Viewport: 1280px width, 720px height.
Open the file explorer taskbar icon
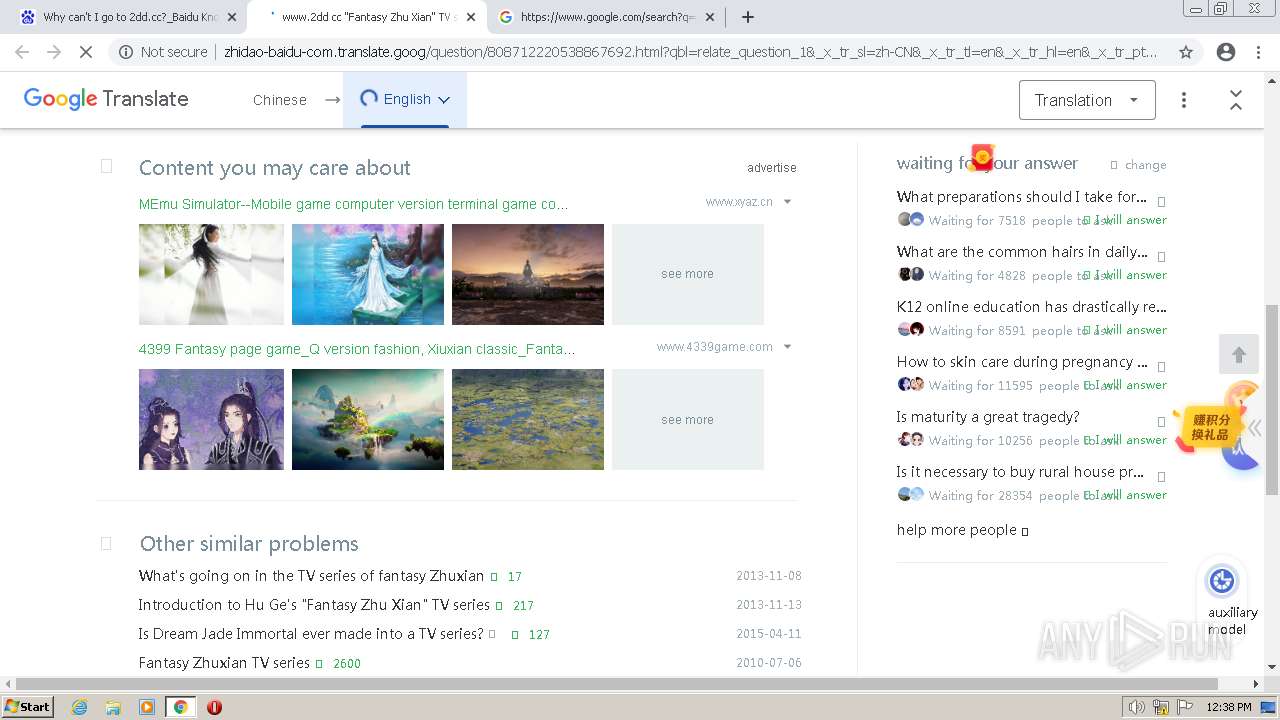pos(113,707)
